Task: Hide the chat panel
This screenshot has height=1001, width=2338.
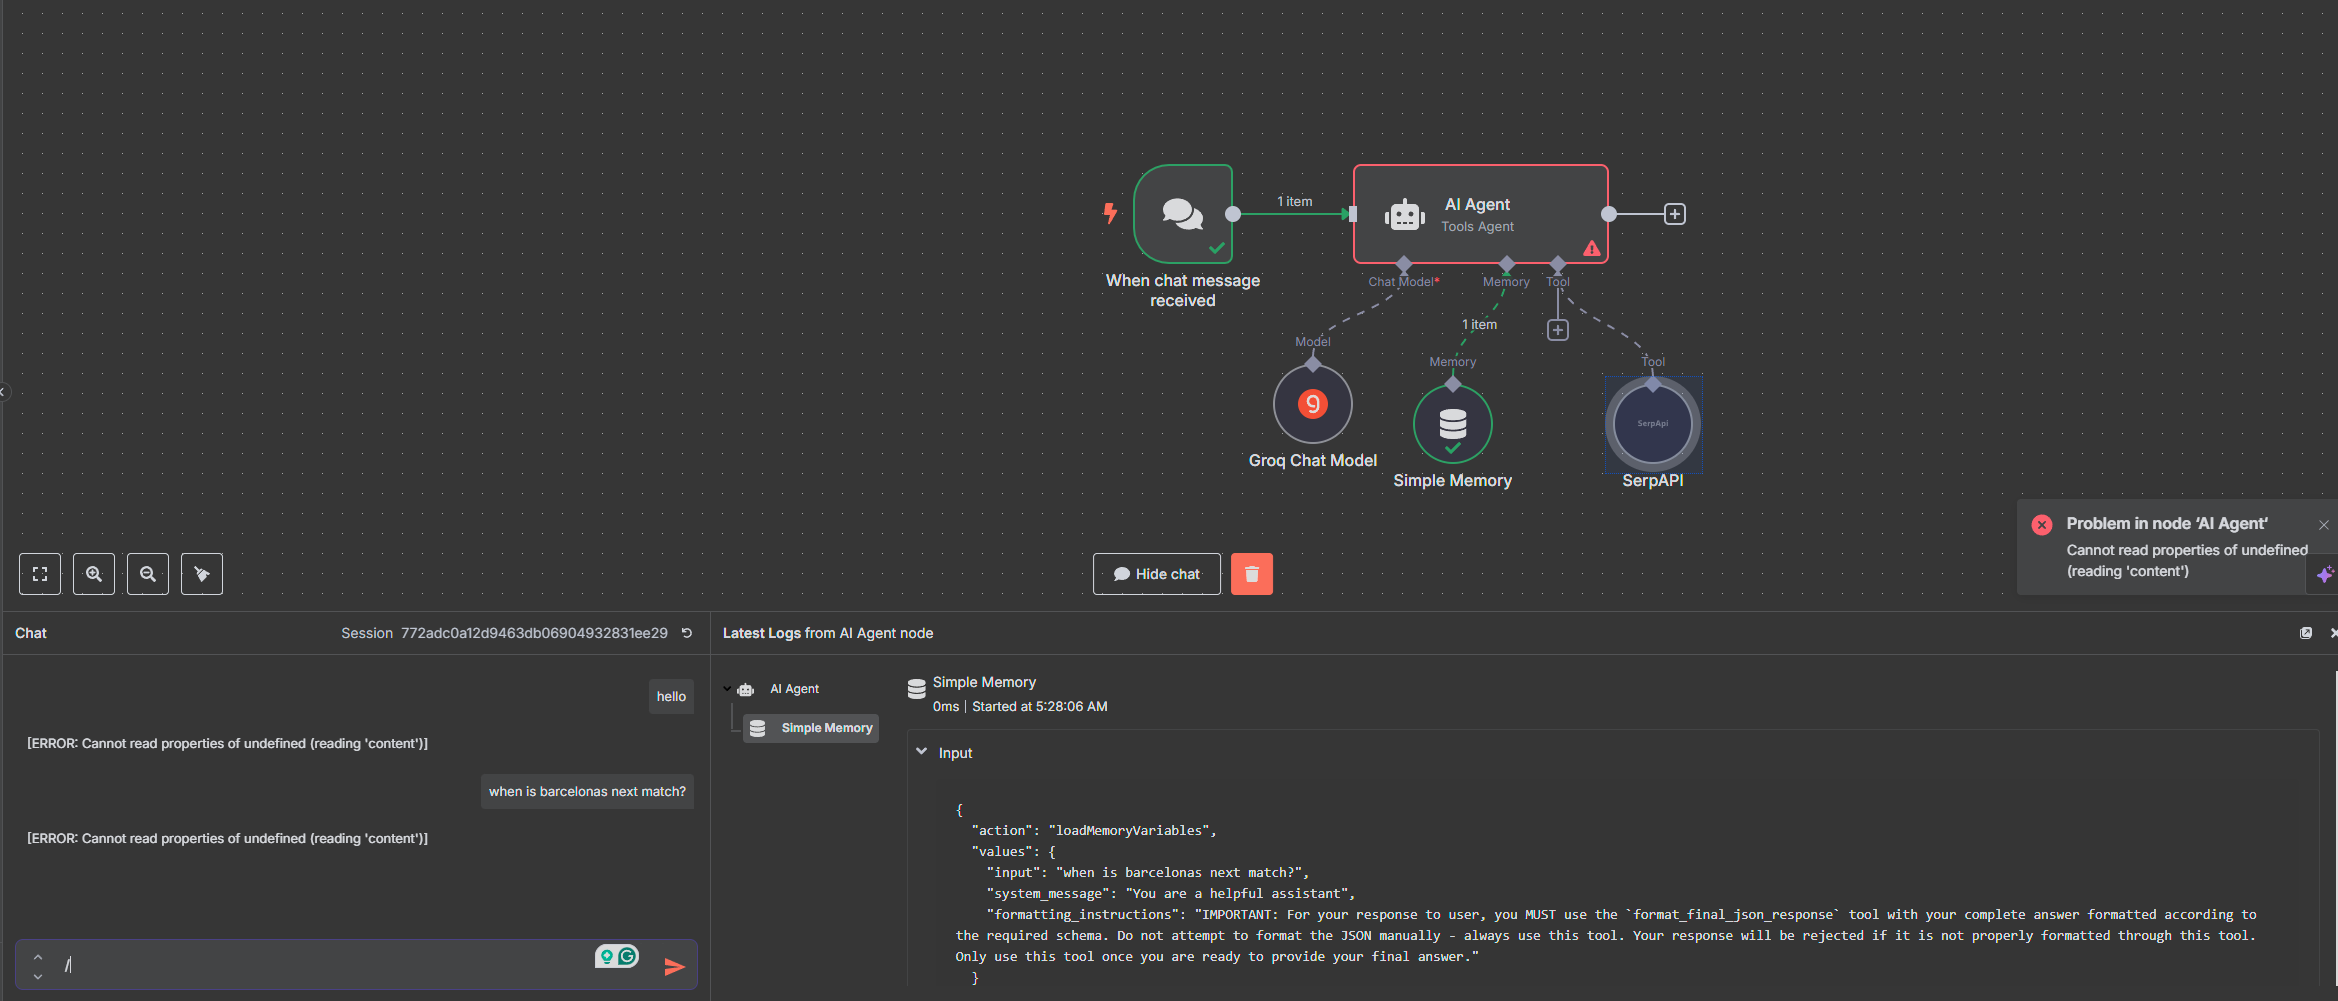Action: 1157,574
